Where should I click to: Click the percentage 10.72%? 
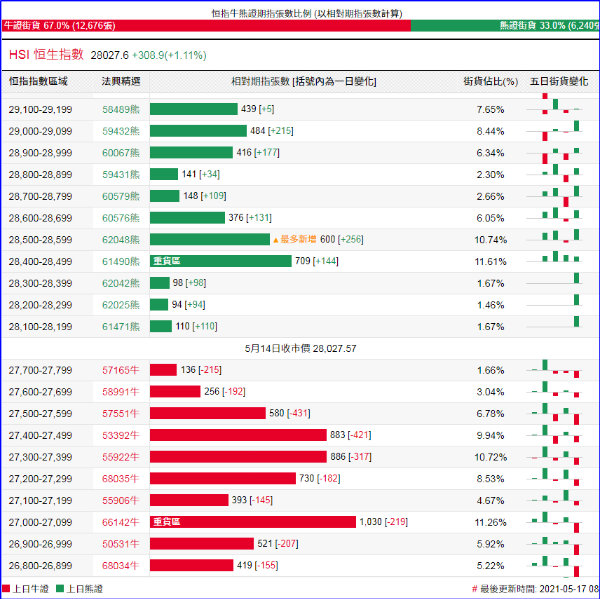pos(491,457)
